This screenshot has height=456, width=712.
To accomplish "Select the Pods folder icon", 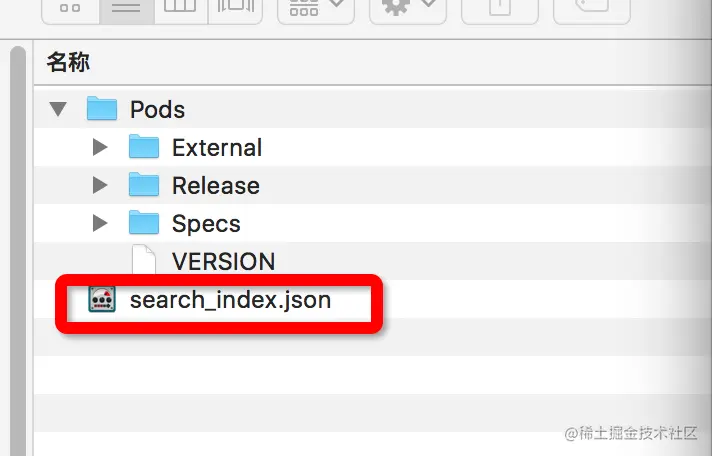I will click(x=102, y=109).
